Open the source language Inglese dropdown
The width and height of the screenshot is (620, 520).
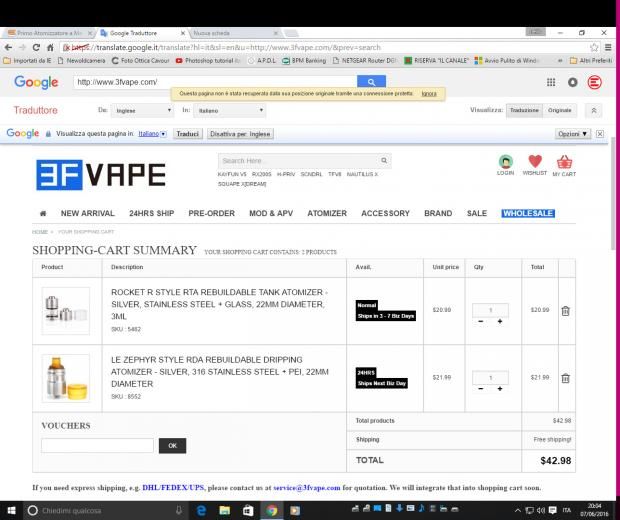143,111
